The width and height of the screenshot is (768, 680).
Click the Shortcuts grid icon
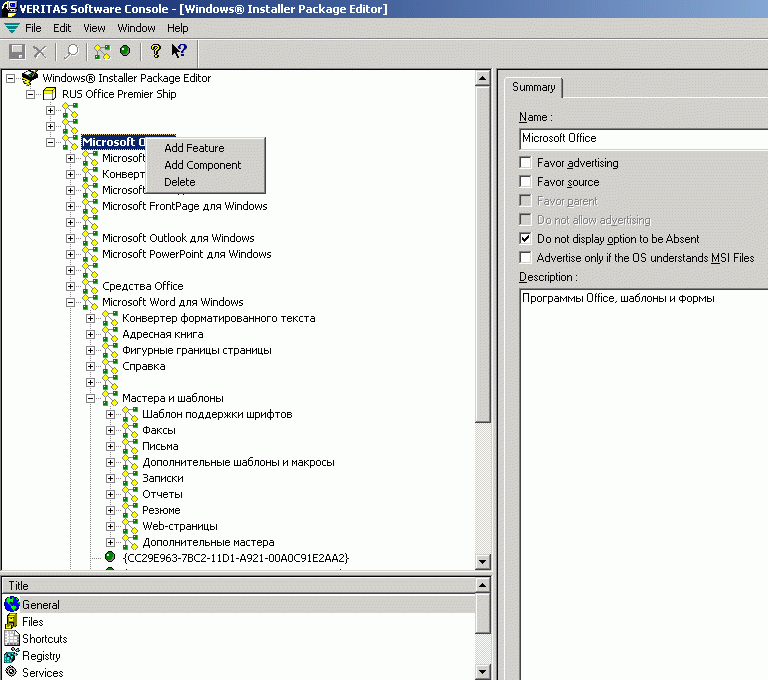(x=11, y=638)
